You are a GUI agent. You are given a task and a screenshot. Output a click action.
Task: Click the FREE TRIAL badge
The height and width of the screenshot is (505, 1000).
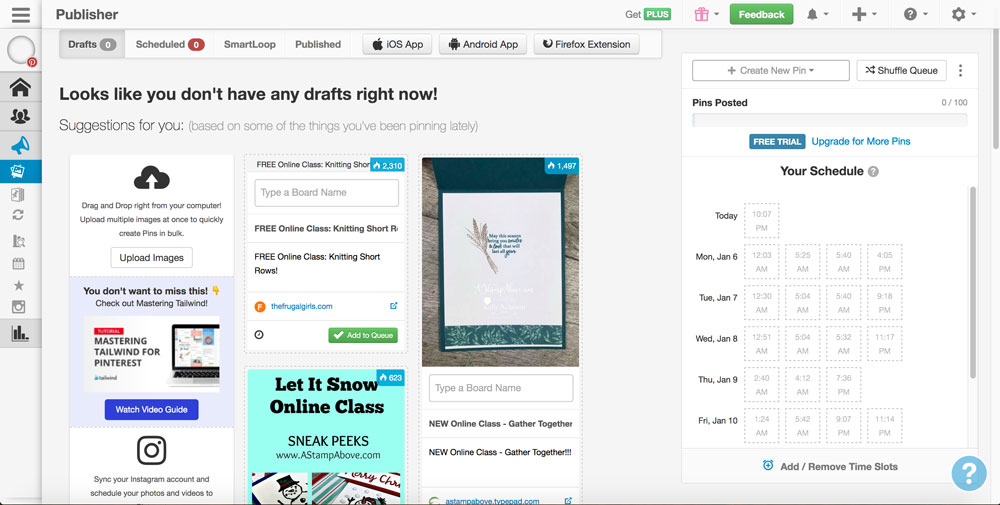pyautogui.click(x=777, y=142)
